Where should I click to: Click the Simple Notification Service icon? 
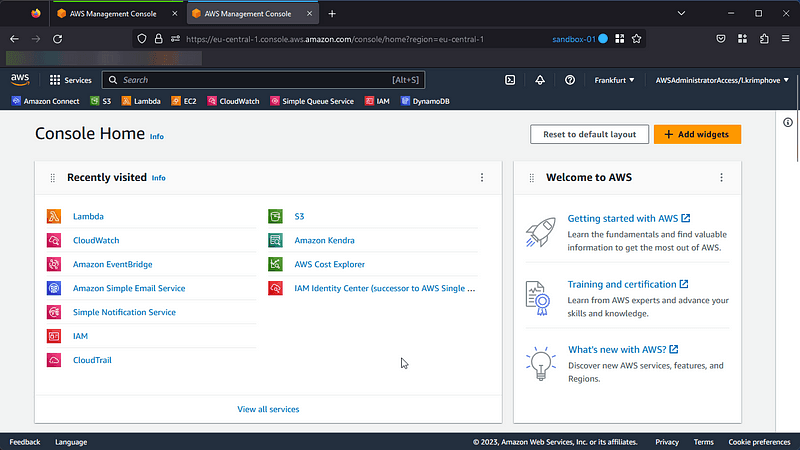coord(54,312)
